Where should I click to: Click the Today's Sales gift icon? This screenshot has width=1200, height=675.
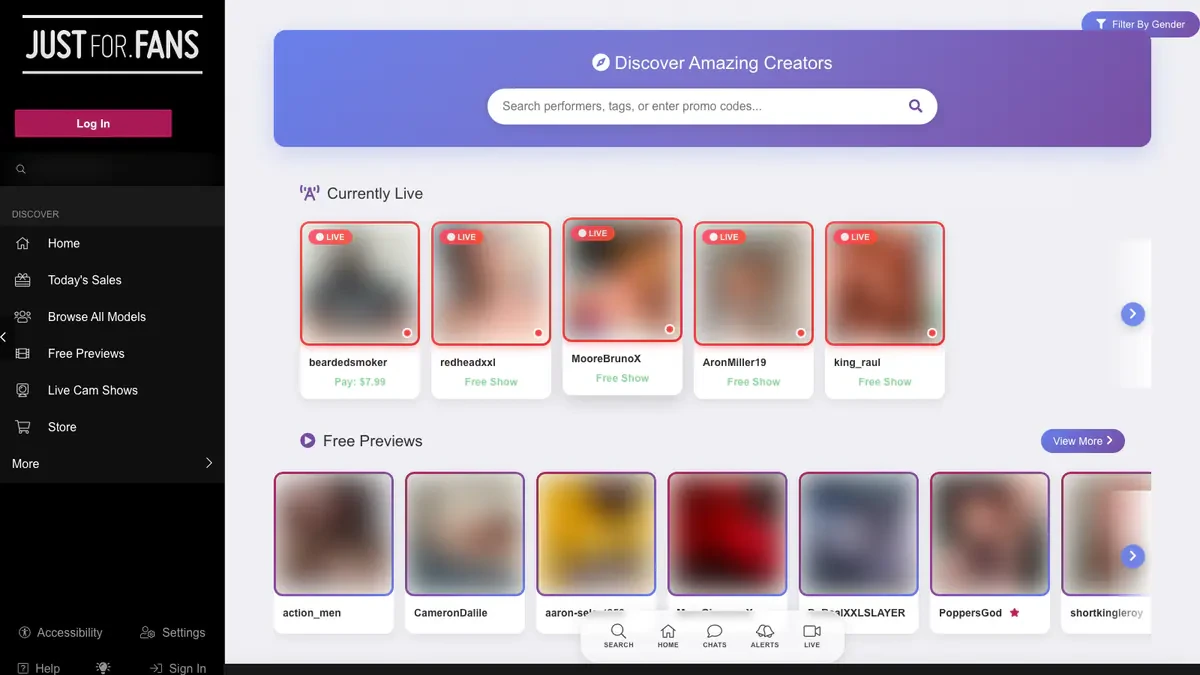point(23,280)
